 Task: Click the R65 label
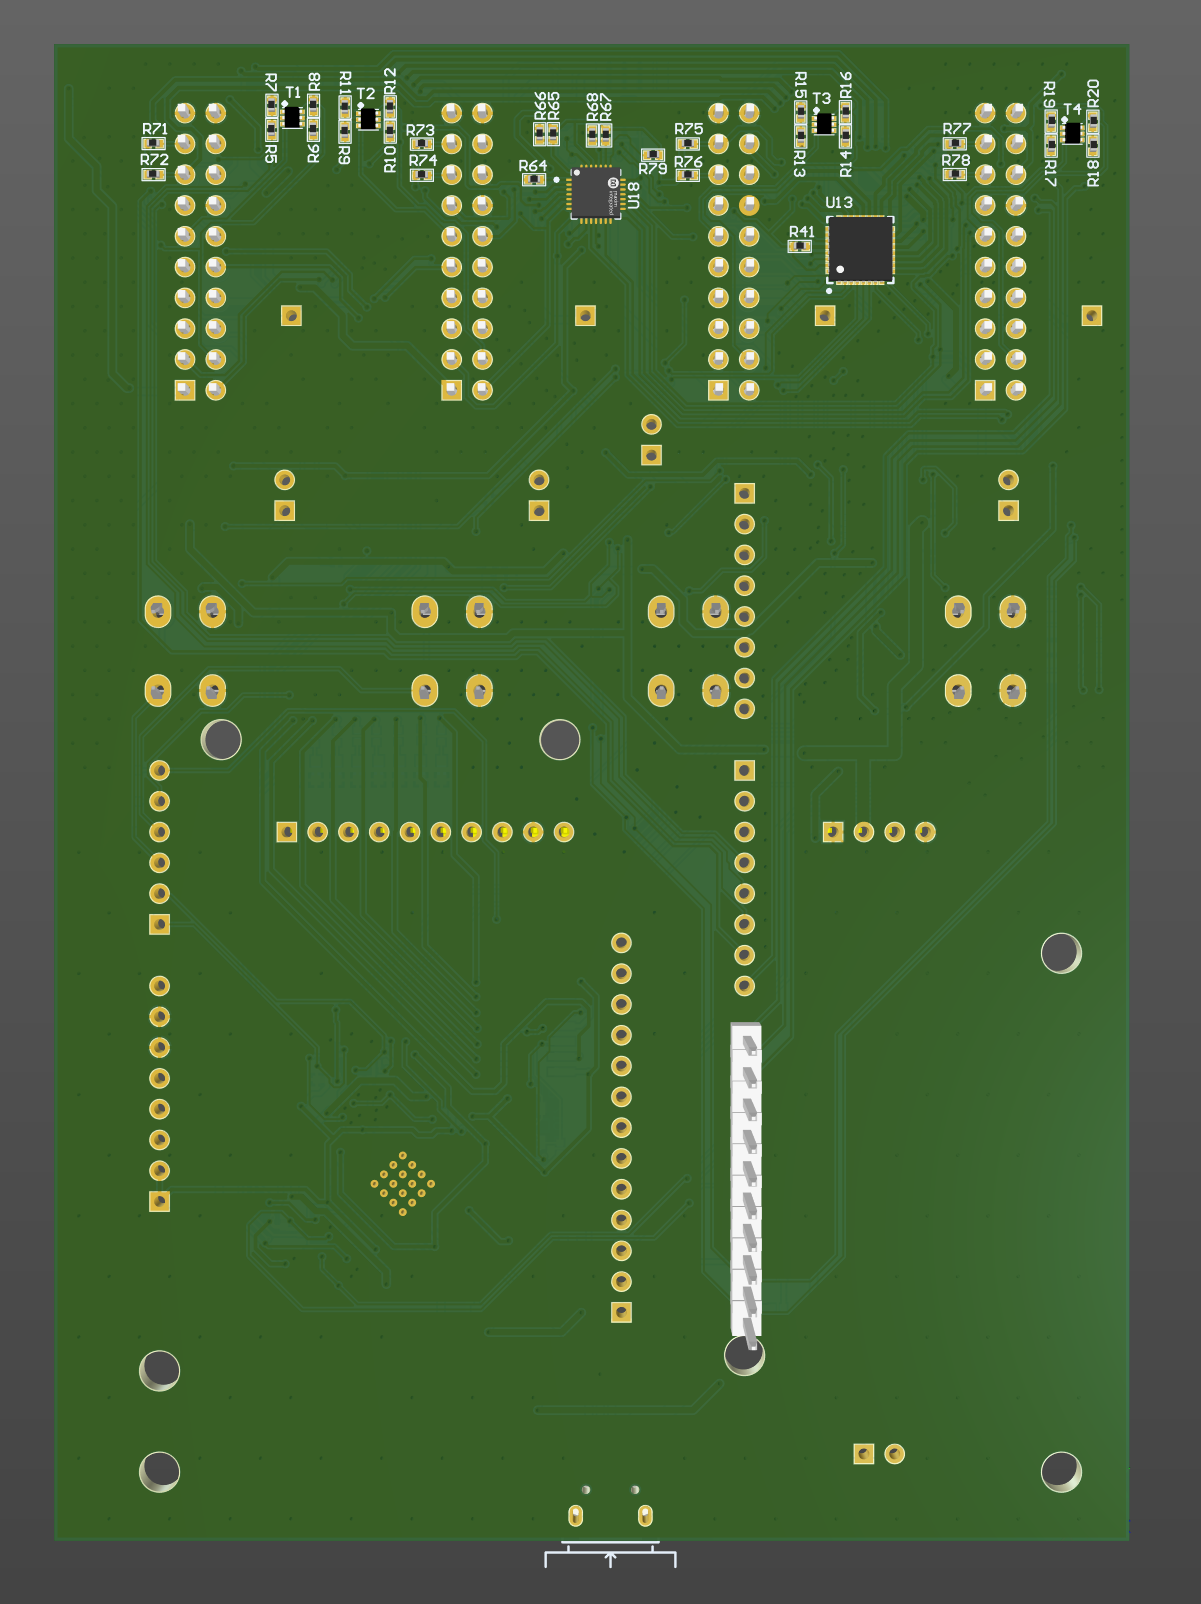pyautogui.click(x=553, y=104)
